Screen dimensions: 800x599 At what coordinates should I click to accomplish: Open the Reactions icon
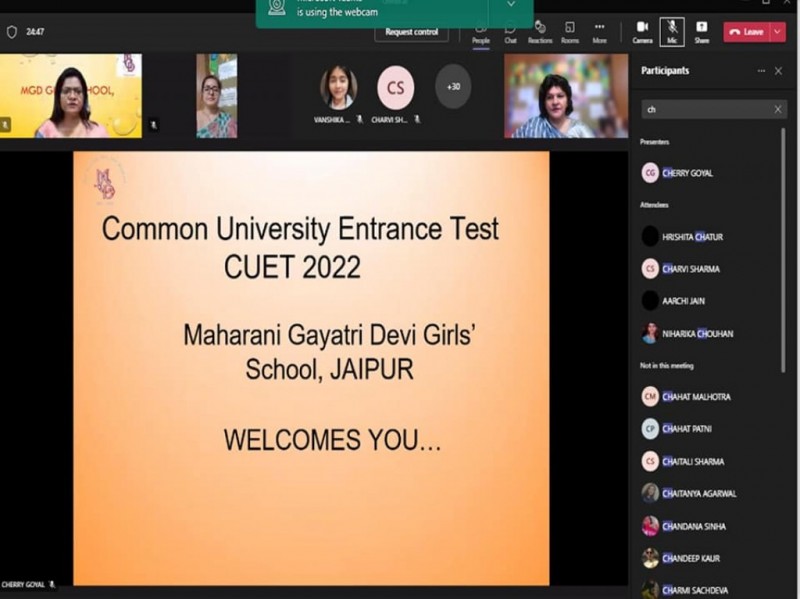tap(540, 32)
